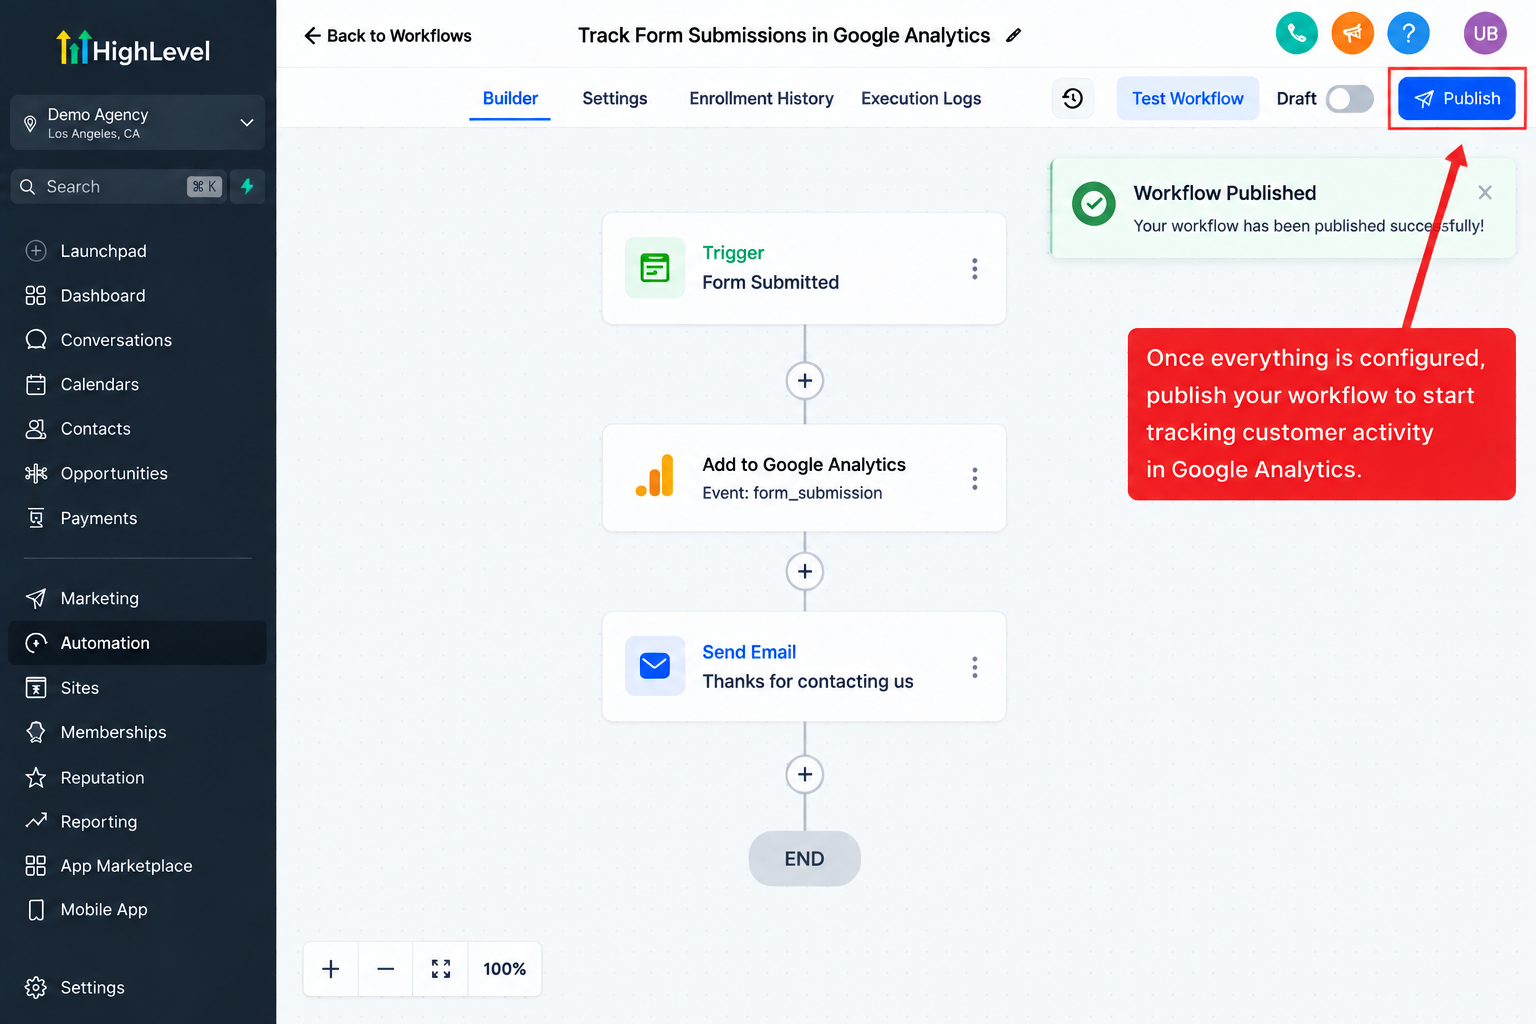Open Calendars section

pyautogui.click(x=137, y=384)
